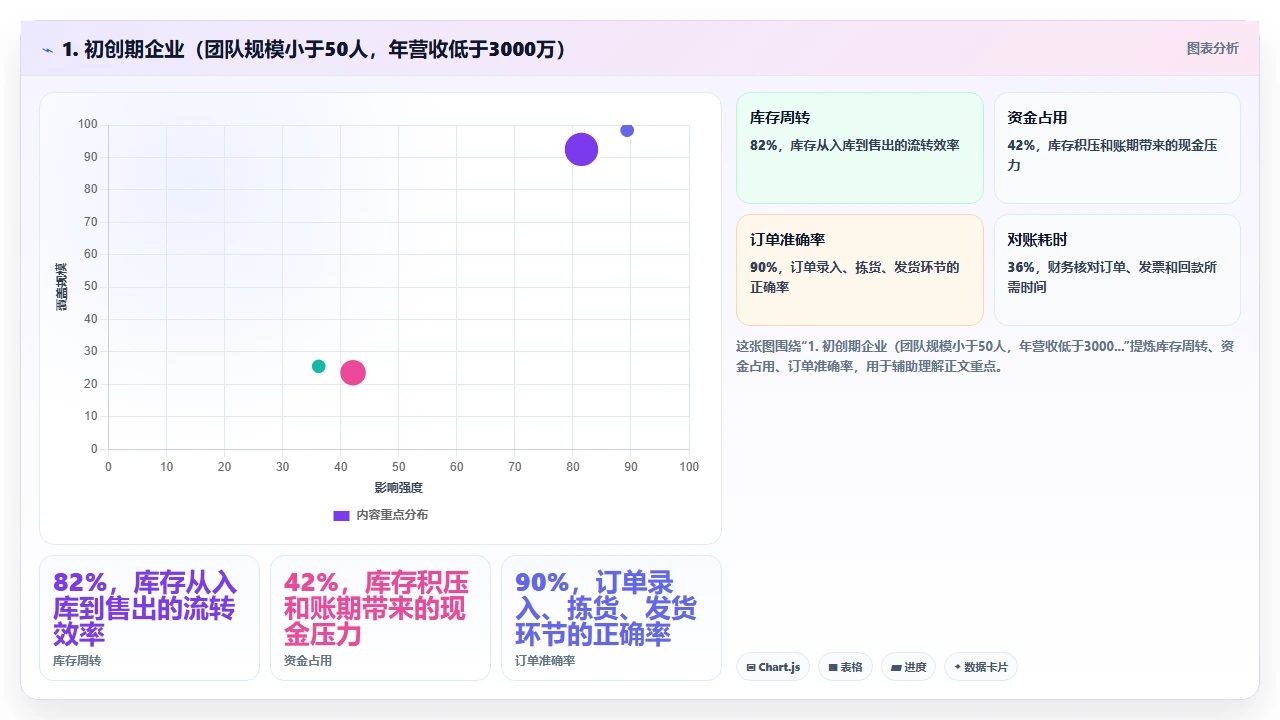
Task: Click the x-axis value 50
Action: [x=399, y=467]
